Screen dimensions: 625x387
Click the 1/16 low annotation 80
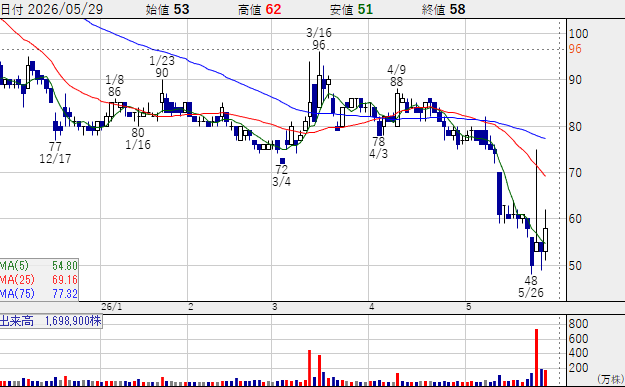click(138, 132)
